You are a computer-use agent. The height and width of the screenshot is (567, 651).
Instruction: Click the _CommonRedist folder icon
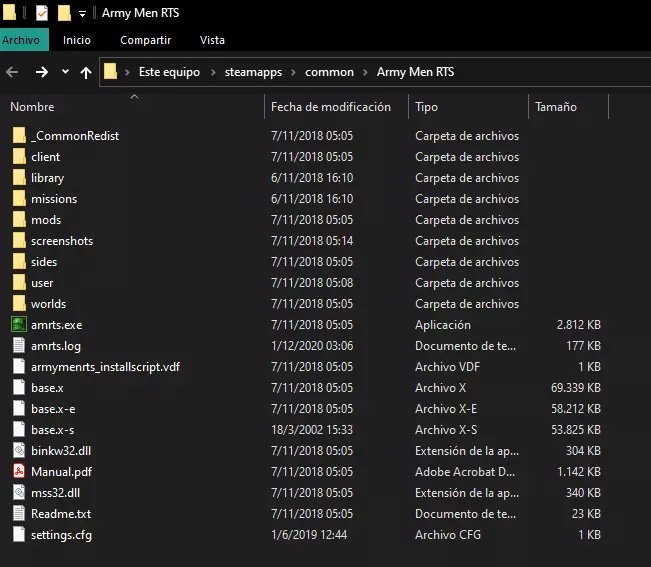pyautogui.click(x=18, y=136)
